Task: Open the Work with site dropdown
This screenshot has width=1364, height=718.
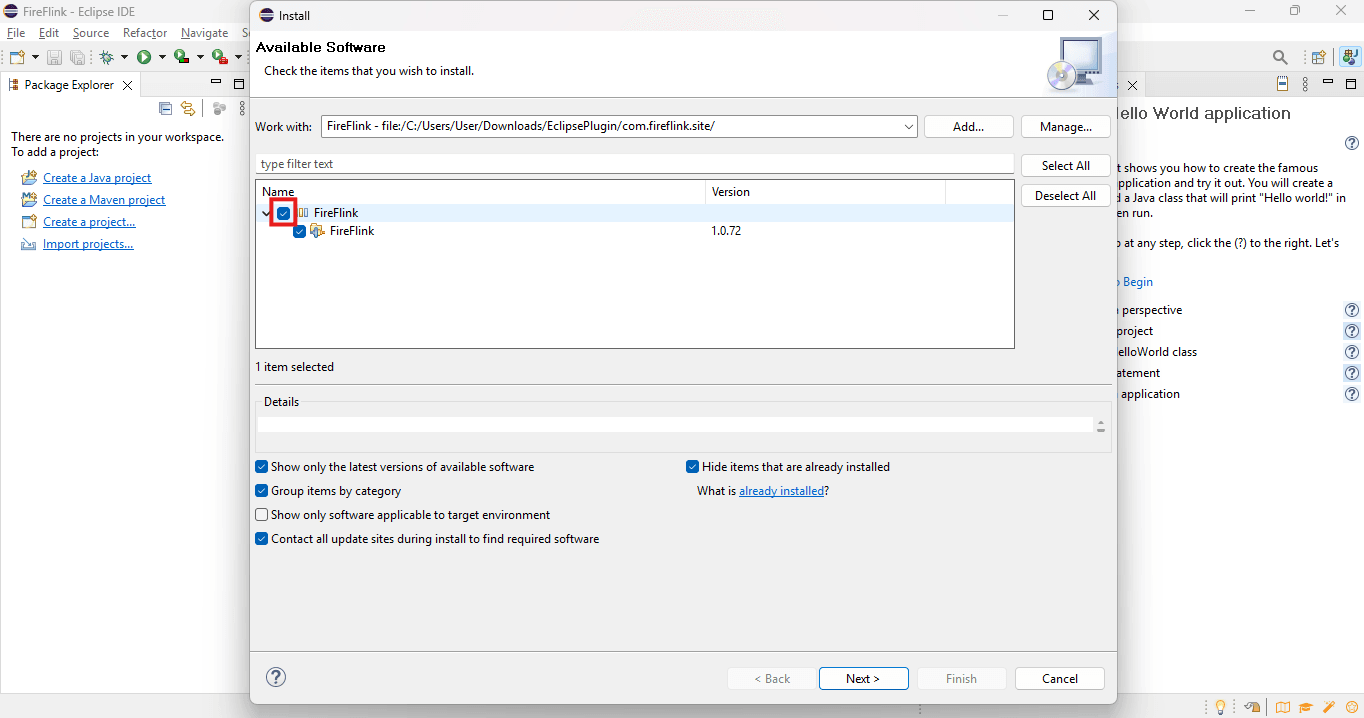Action: (x=908, y=127)
